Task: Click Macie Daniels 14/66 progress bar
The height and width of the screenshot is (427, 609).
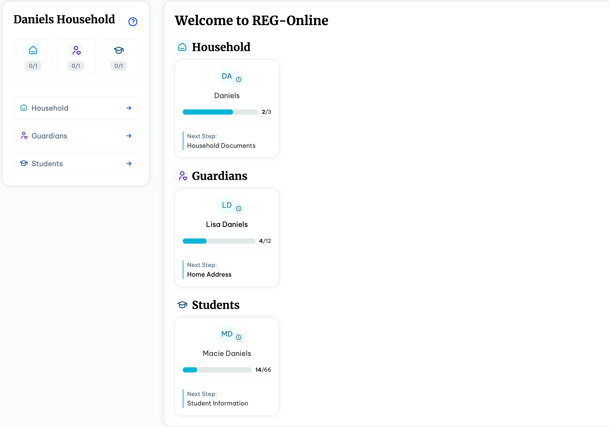Action: (x=217, y=370)
